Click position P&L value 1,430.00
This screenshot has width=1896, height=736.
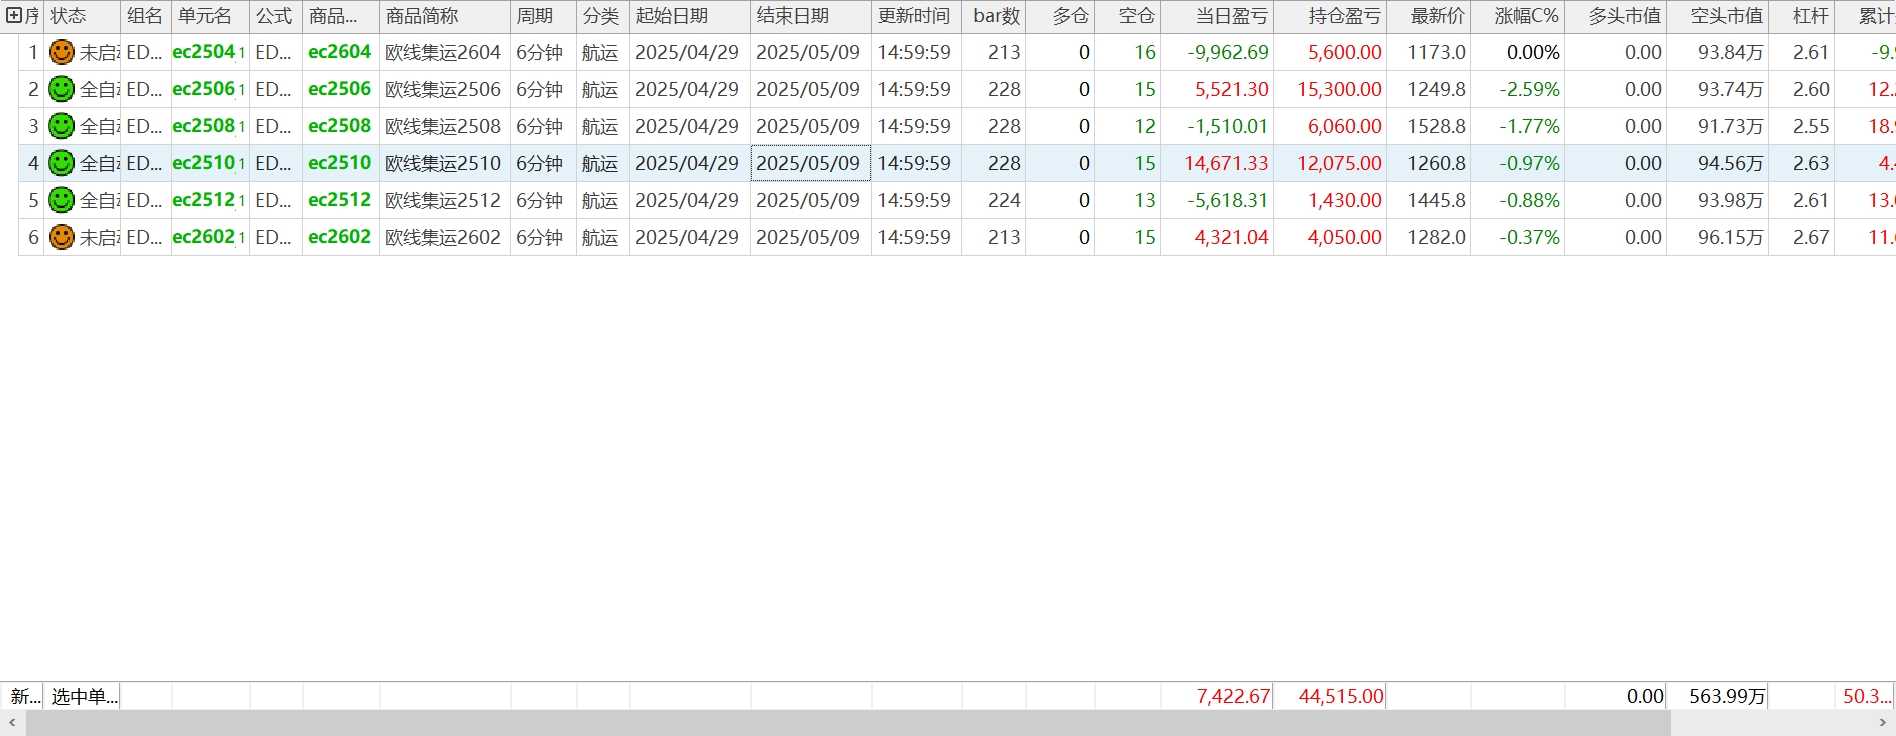pyautogui.click(x=1345, y=200)
